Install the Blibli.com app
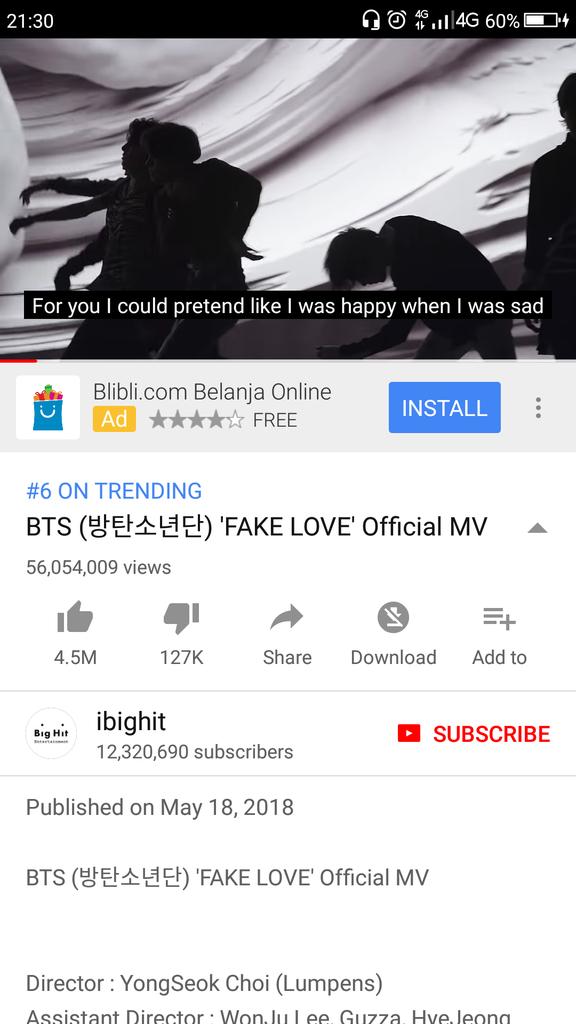Image resolution: width=576 pixels, height=1024 pixels. [x=445, y=408]
